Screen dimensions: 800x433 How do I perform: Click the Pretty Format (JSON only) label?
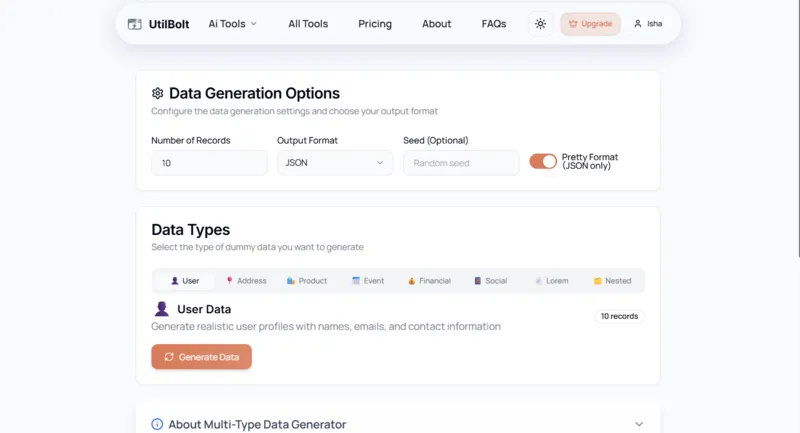[590, 162]
